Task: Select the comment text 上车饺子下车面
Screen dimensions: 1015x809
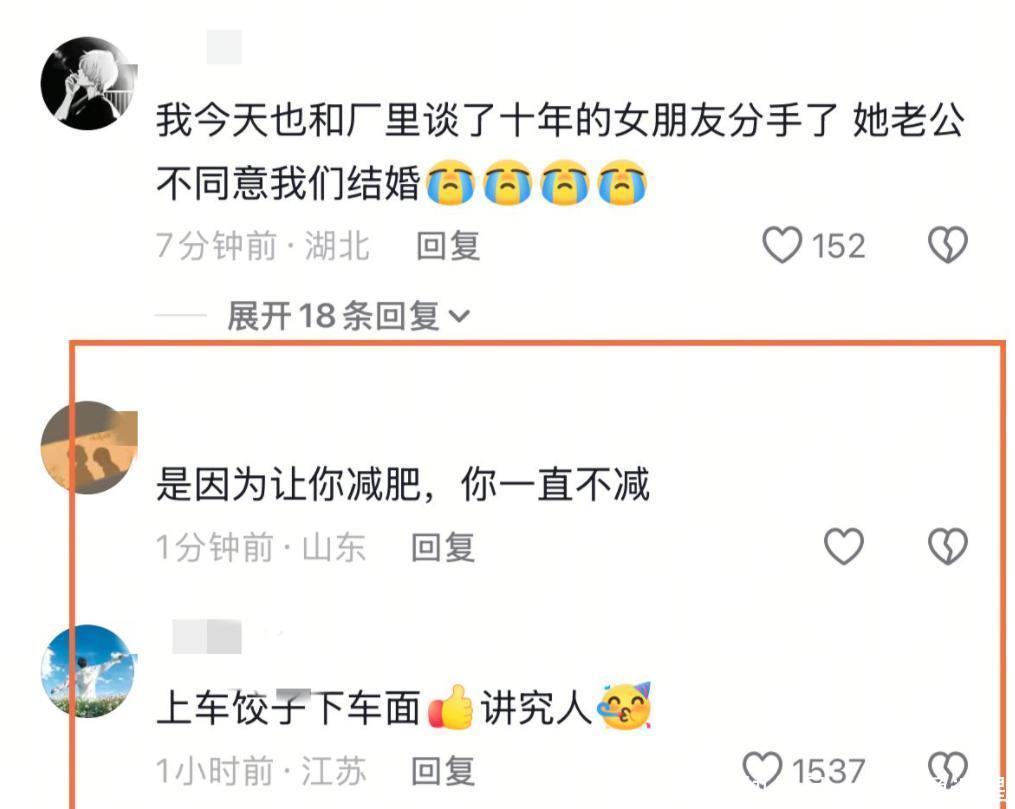Action: tap(288, 707)
